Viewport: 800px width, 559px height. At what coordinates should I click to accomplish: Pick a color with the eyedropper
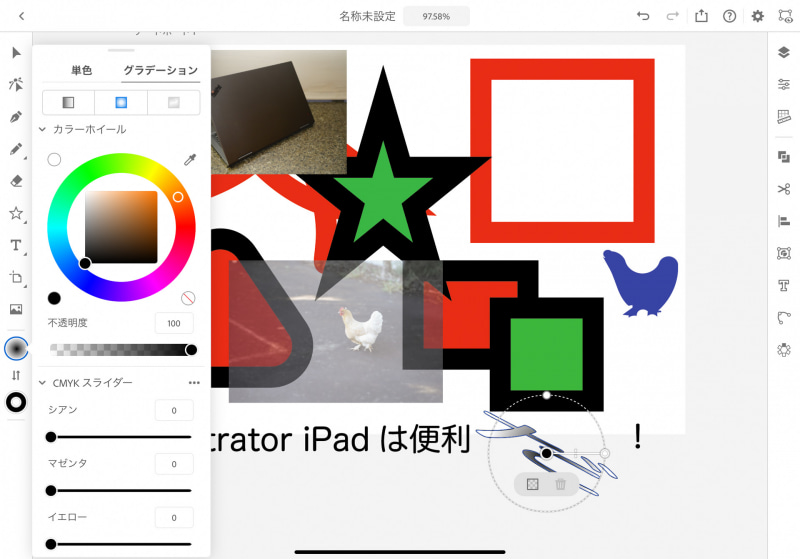click(x=190, y=160)
